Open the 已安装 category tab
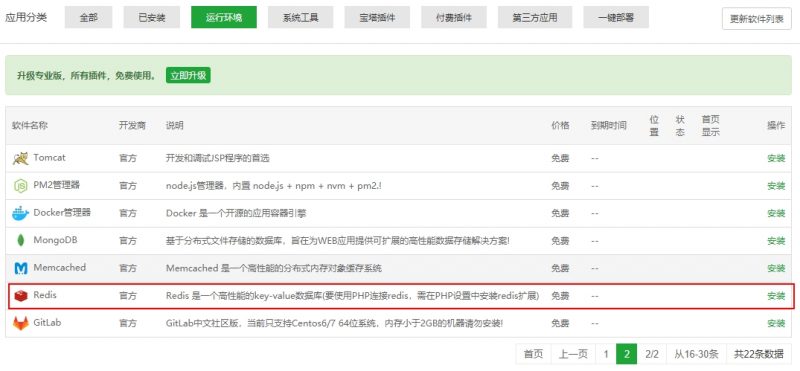 [152, 17]
